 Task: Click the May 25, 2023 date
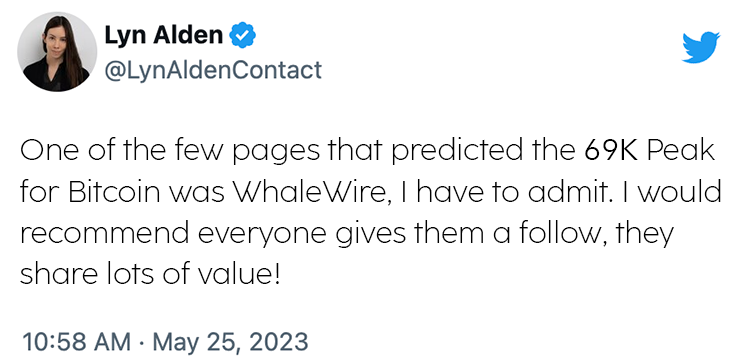(x=230, y=342)
